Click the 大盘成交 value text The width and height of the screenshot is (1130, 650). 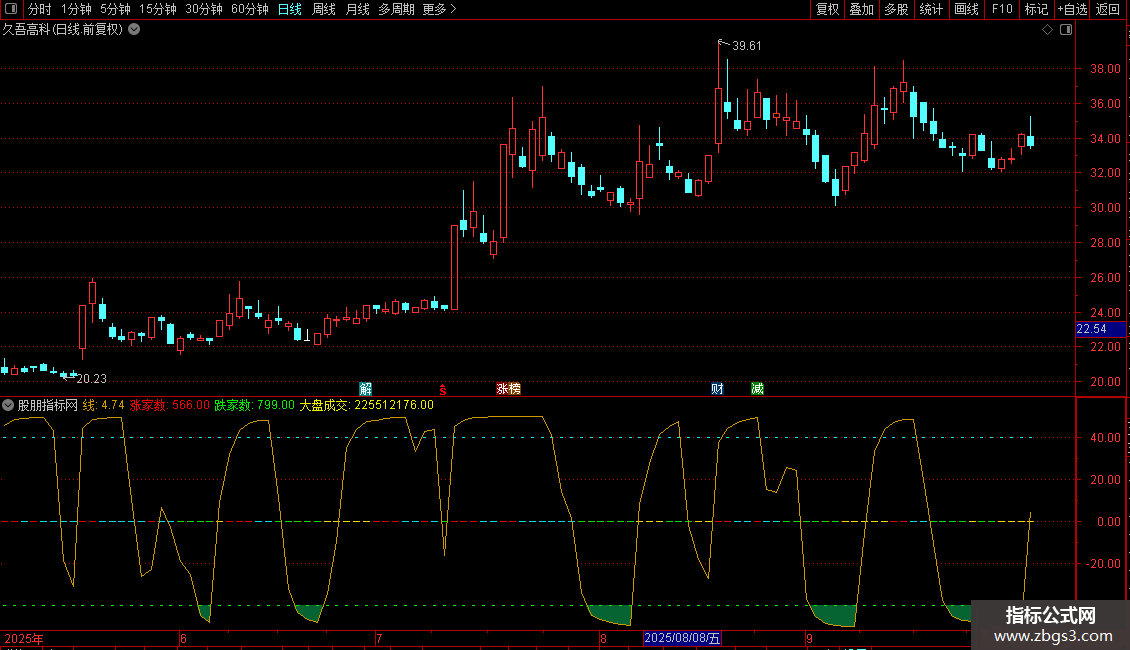(367, 406)
